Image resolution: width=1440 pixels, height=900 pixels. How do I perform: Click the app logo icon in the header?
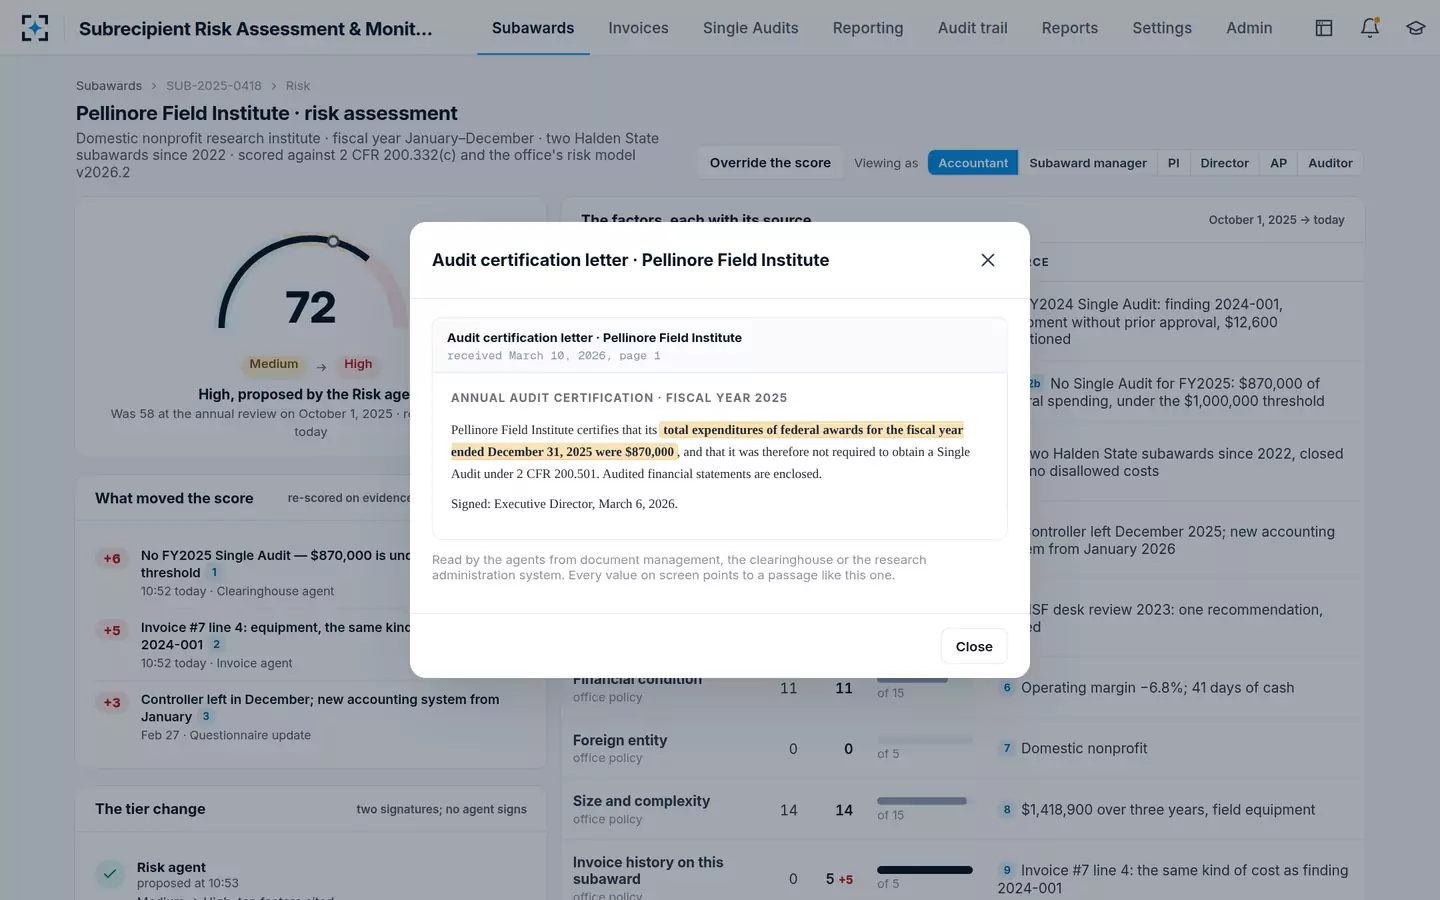[35, 28]
